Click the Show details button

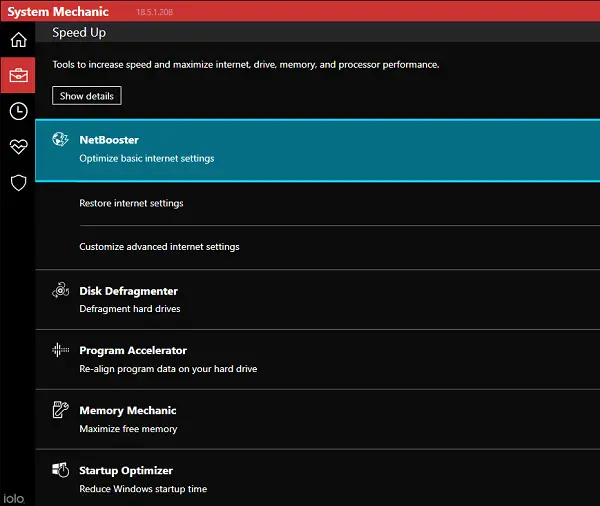(x=87, y=96)
